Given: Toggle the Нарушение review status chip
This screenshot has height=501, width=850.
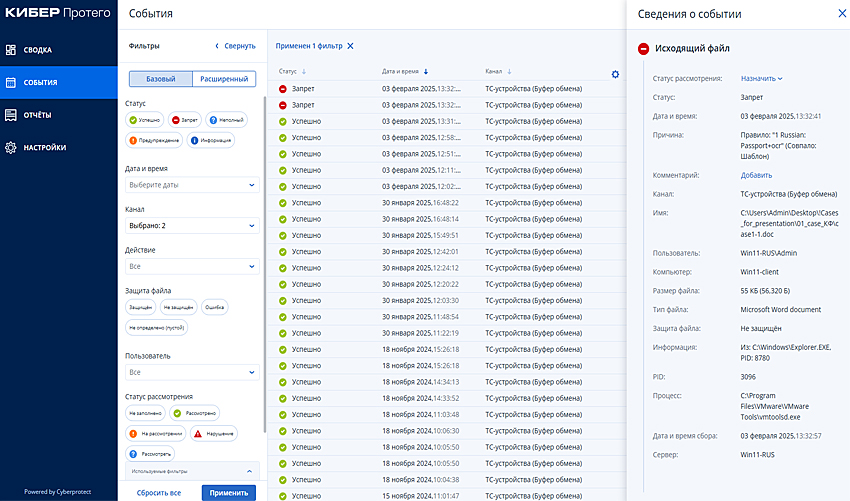Looking at the screenshot, I should [x=214, y=434].
